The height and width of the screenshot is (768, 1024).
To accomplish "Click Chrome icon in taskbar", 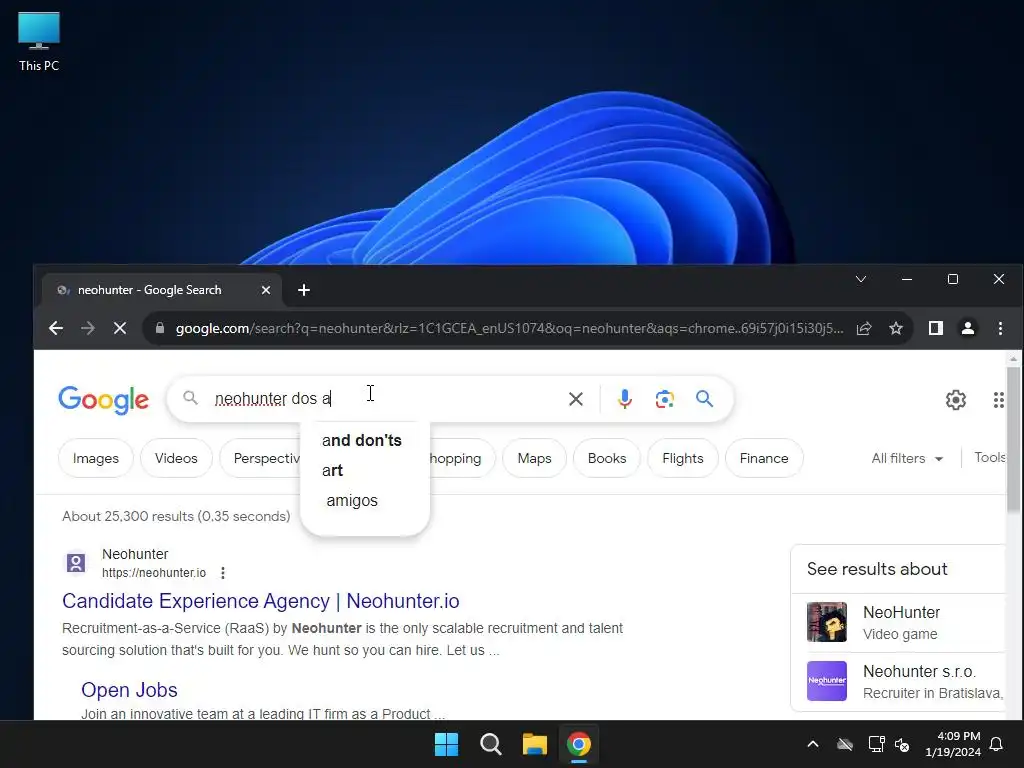I will click(579, 744).
